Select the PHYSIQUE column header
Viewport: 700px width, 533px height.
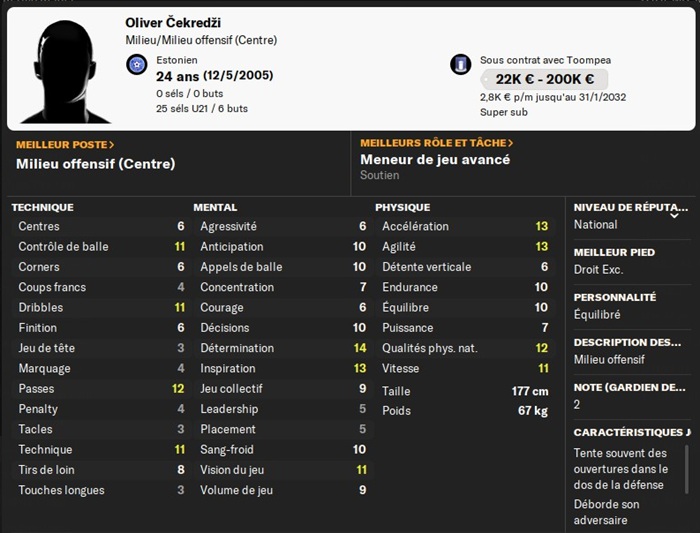click(402, 207)
